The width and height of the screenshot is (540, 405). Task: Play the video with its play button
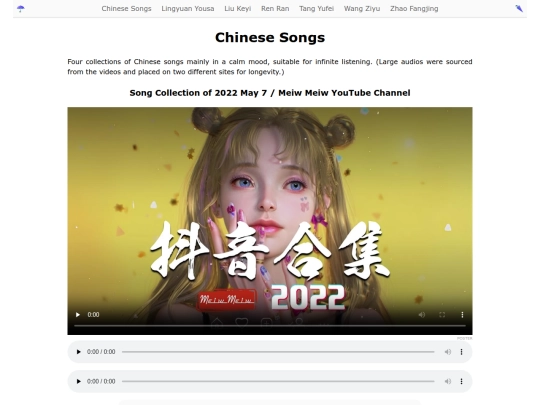(x=78, y=314)
